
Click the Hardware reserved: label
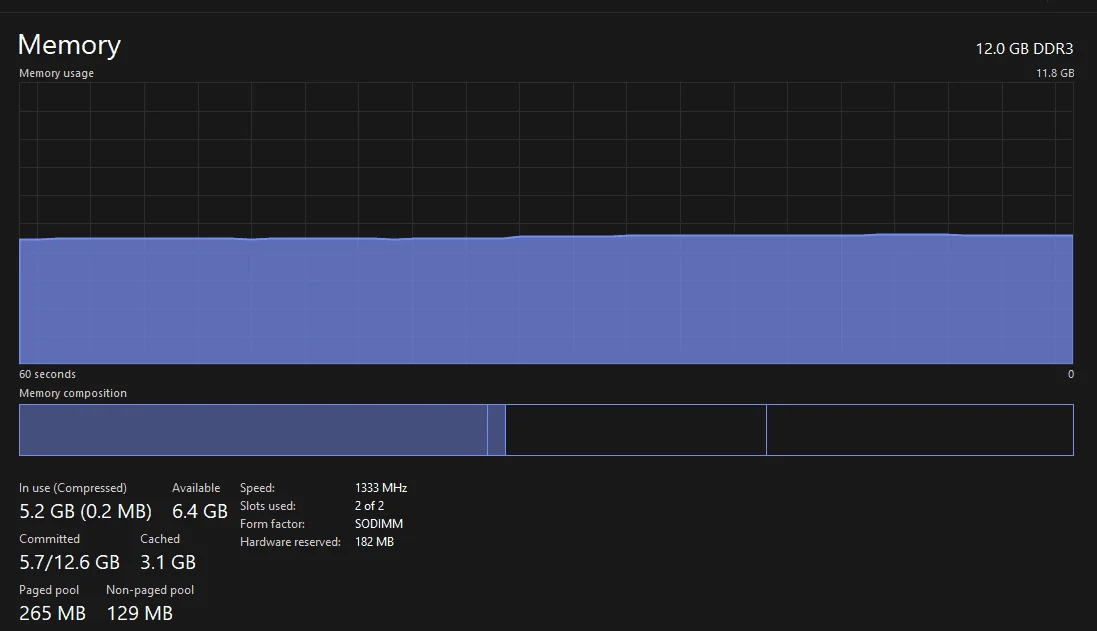(290, 542)
